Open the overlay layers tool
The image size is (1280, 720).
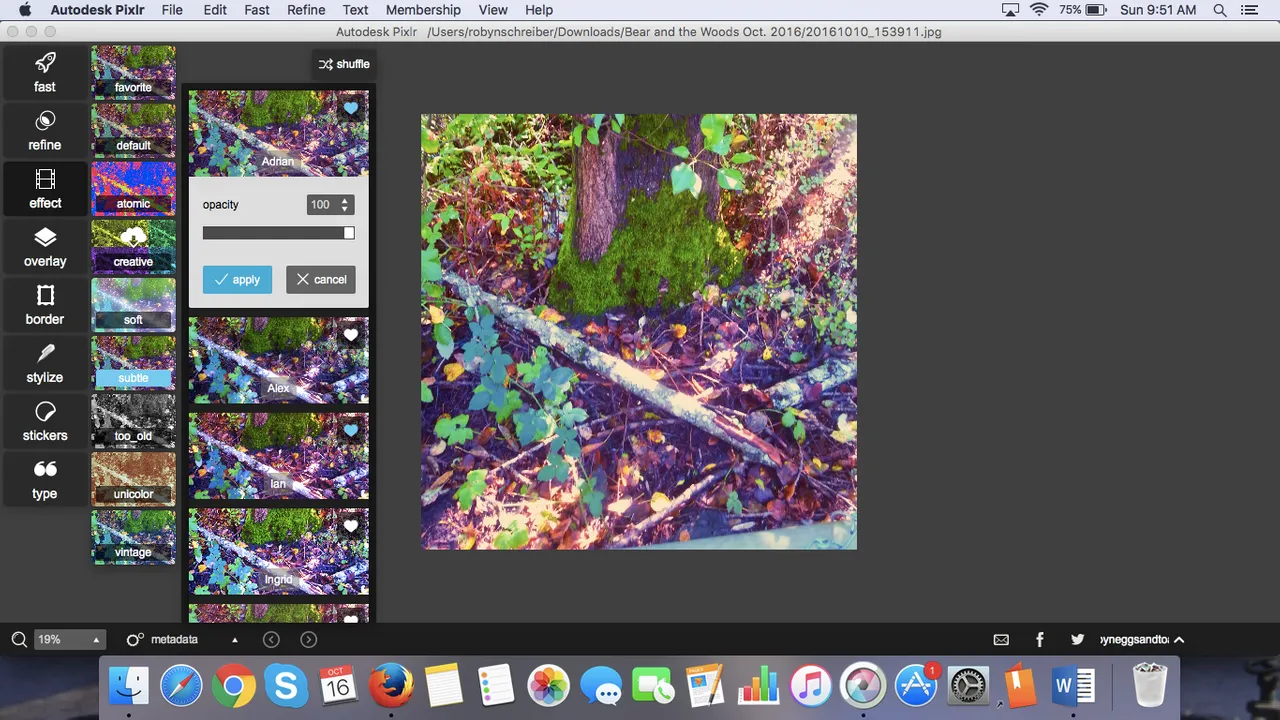(x=45, y=246)
